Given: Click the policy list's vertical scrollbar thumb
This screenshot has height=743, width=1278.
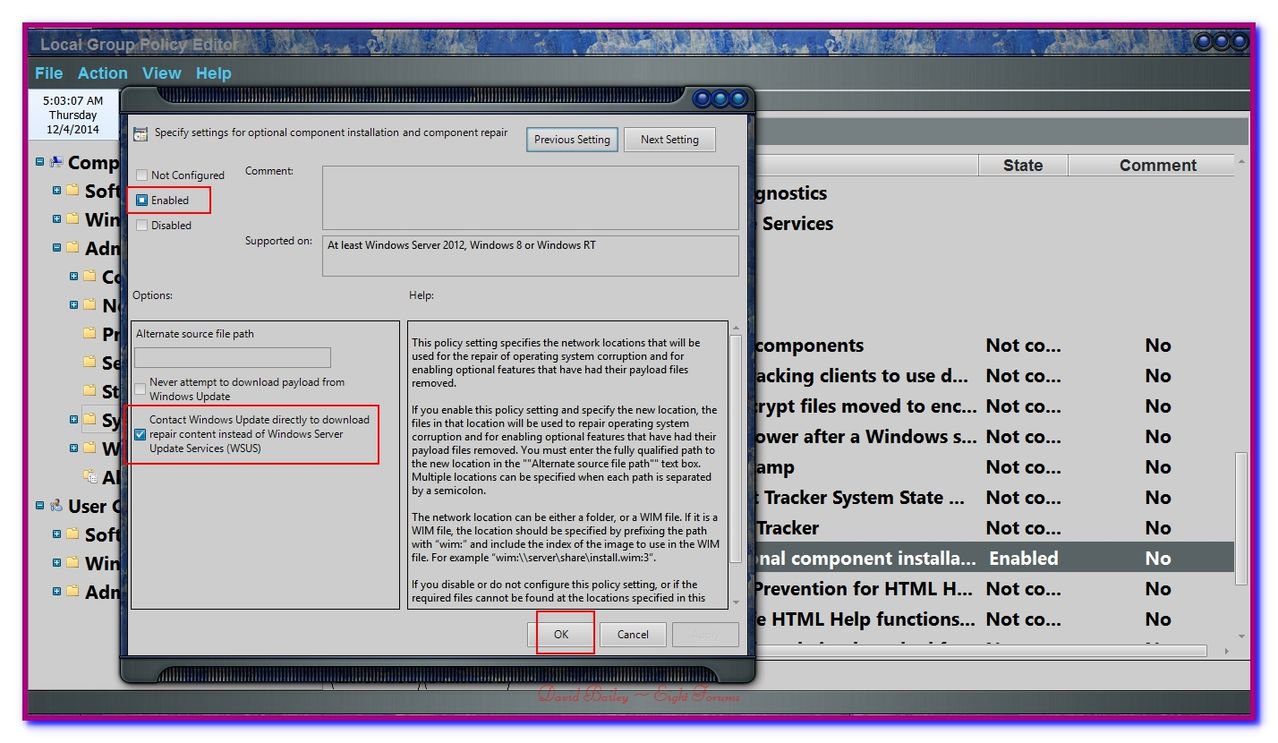Looking at the screenshot, I should (x=1241, y=517).
